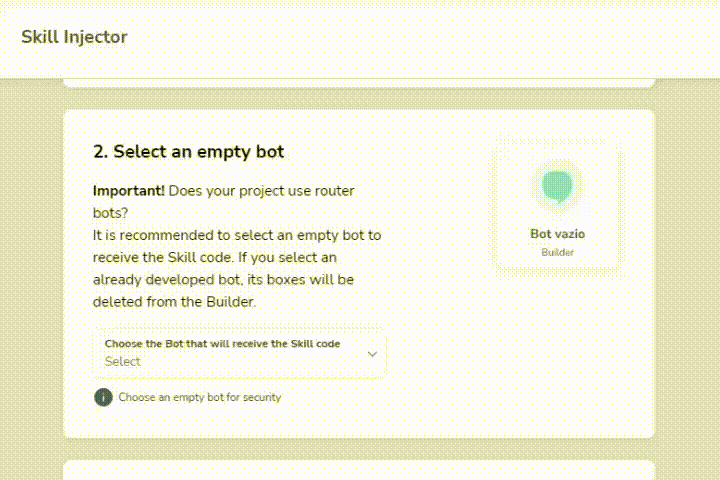The image size is (720, 480).
Task: Click the heading 2. Select an empty bot
Action: click(x=188, y=152)
